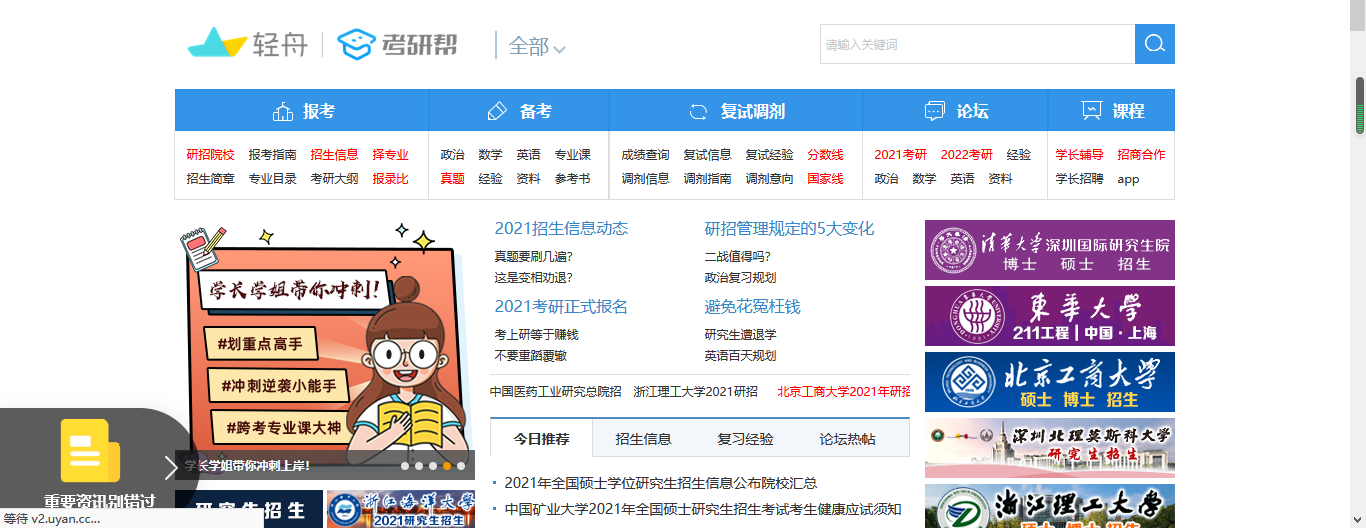Open the 中国医药工业研究总院招 link
Image resolution: width=1366 pixels, height=528 pixels.
pos(556,391)
